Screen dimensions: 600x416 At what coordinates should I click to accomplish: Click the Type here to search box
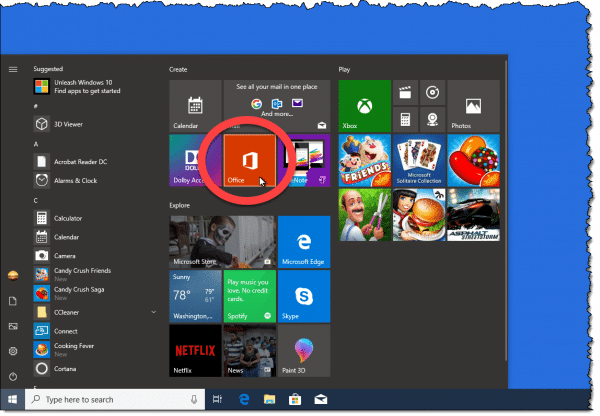115,400
